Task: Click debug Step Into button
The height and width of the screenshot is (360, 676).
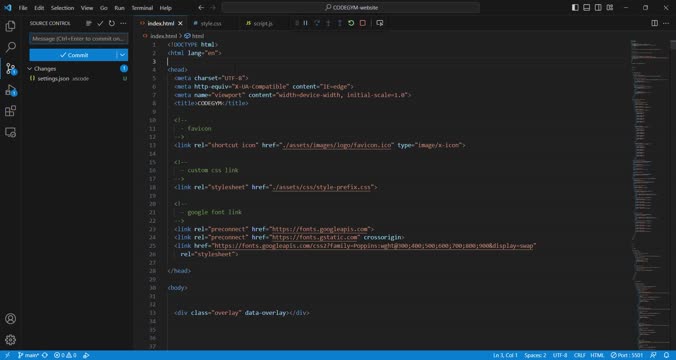Action: coord(328,23)
